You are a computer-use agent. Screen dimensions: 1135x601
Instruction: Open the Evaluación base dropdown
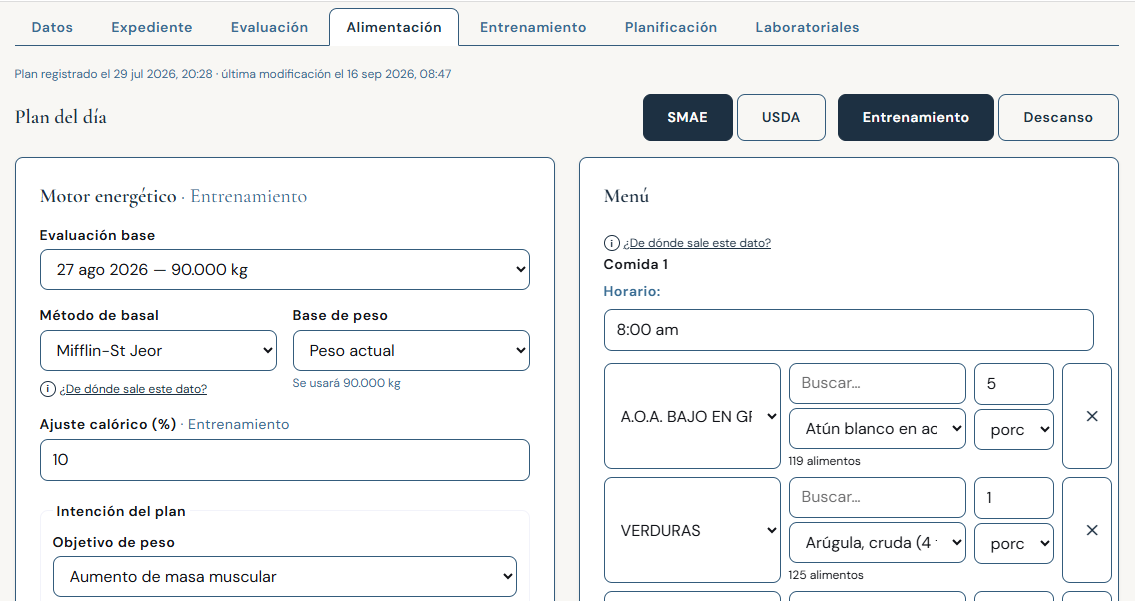pos(284,269)
